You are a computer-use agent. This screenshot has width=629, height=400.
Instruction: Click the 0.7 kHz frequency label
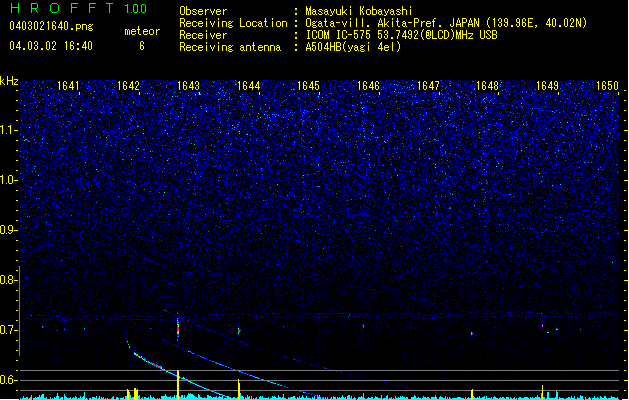[8, 330]
